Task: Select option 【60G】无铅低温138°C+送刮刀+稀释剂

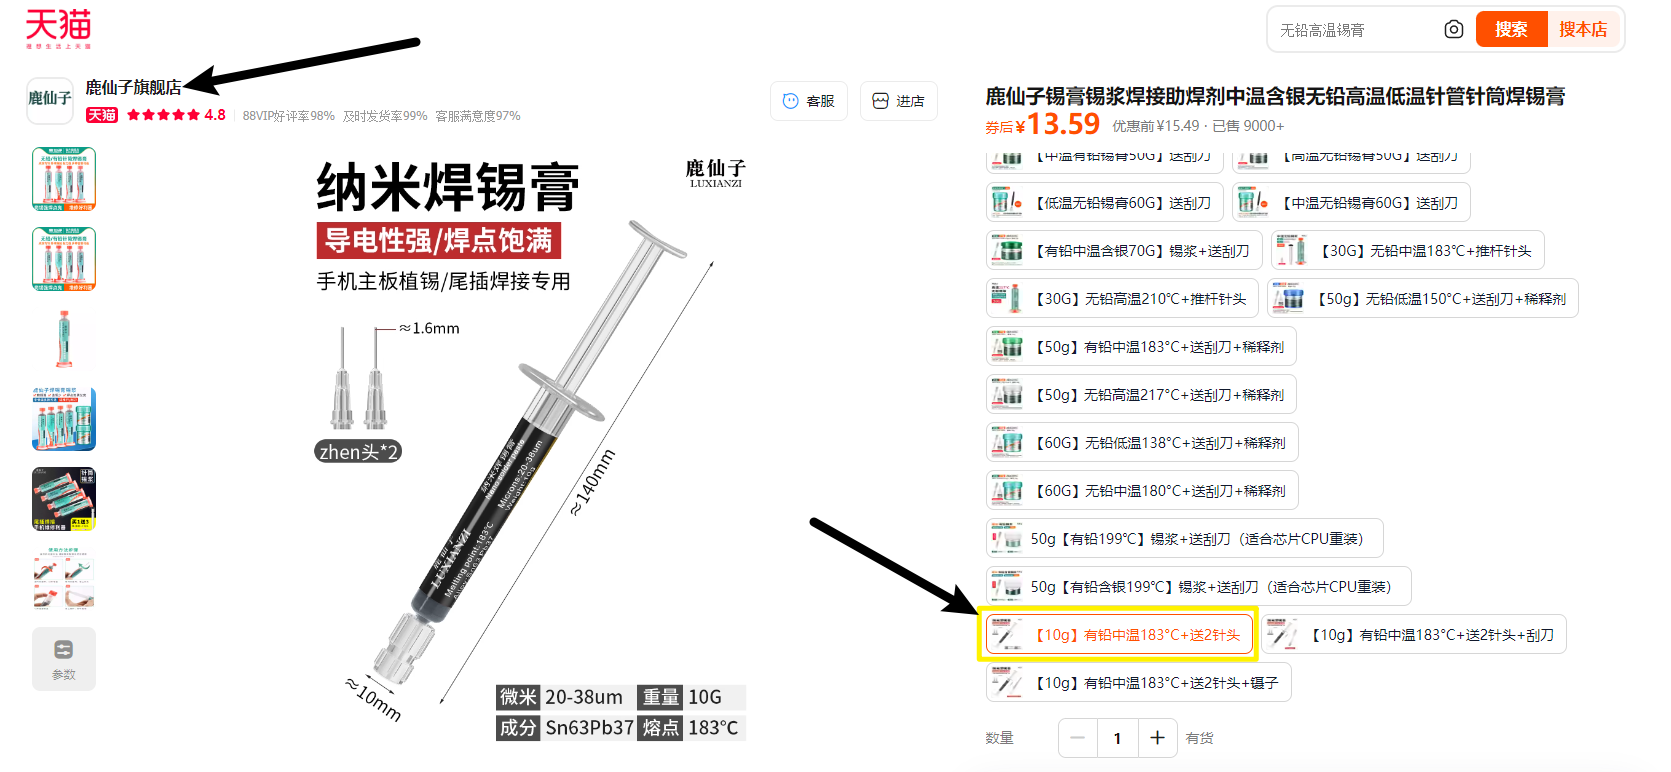Action: (x=1142, y=443)
